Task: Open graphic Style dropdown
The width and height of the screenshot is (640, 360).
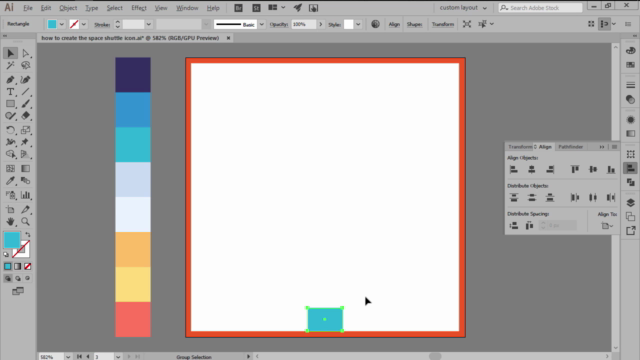Action: point(358,24)
